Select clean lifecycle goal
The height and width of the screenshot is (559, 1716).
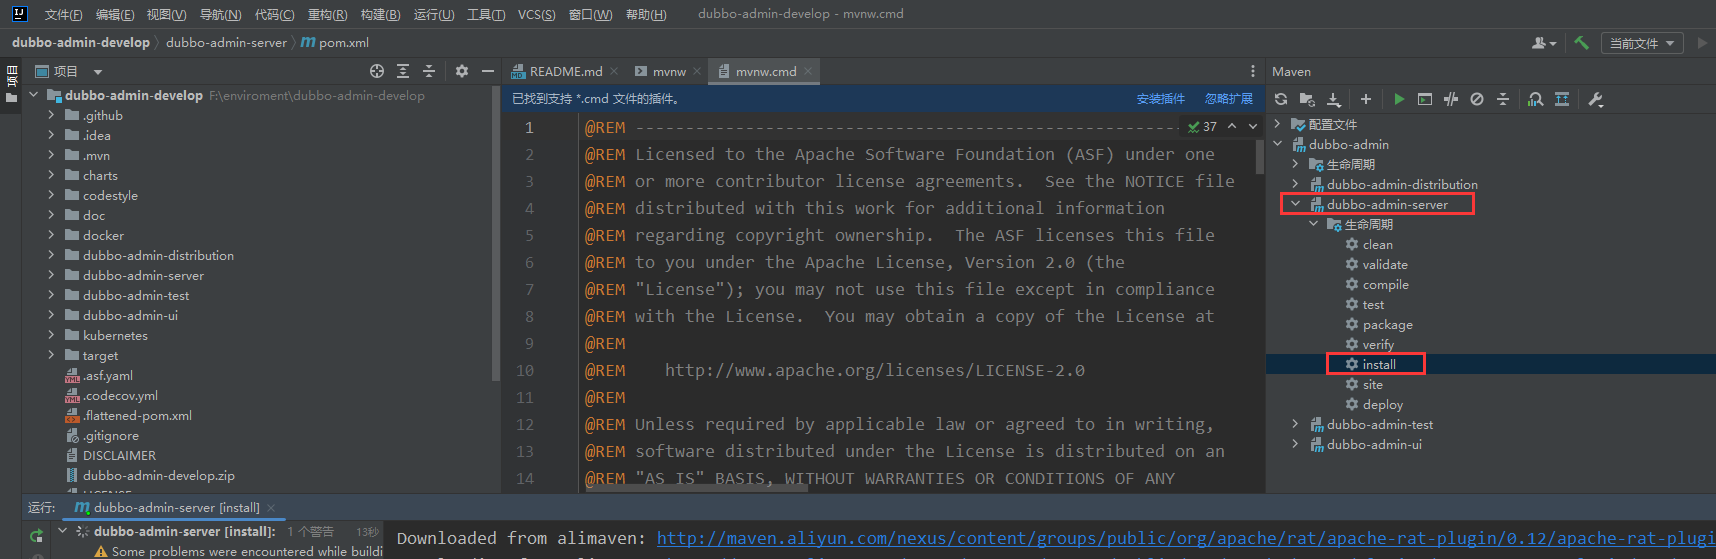1377,244
